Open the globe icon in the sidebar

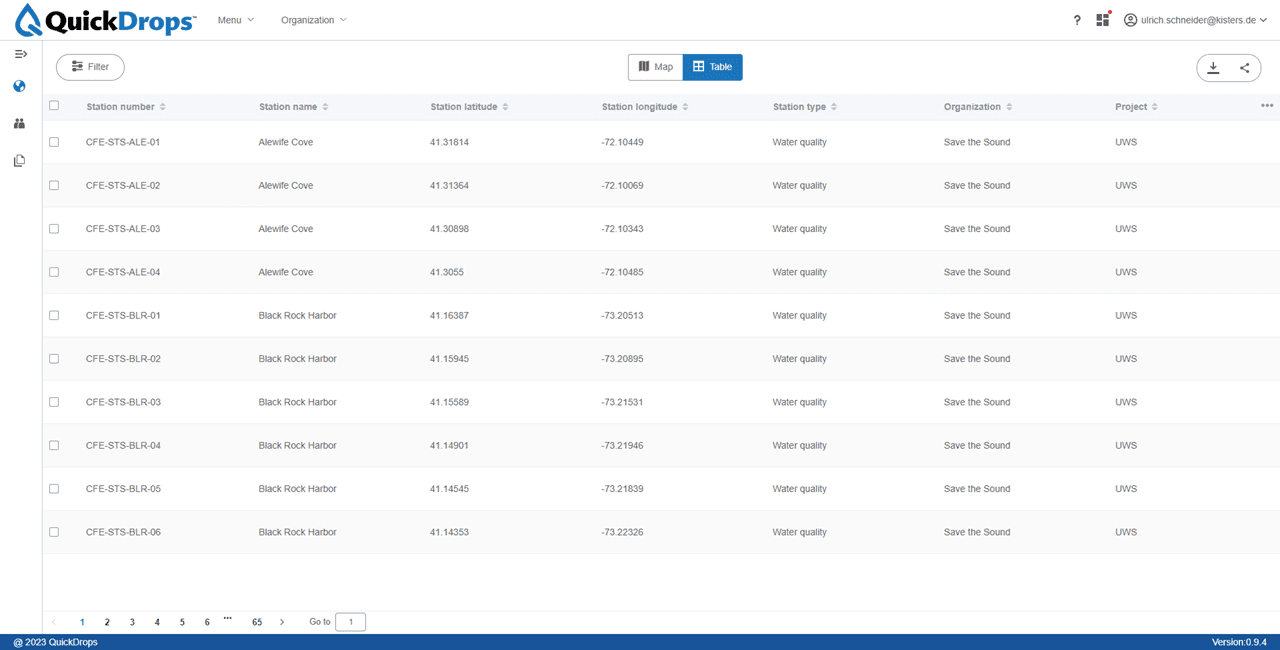tap(19, 87)
